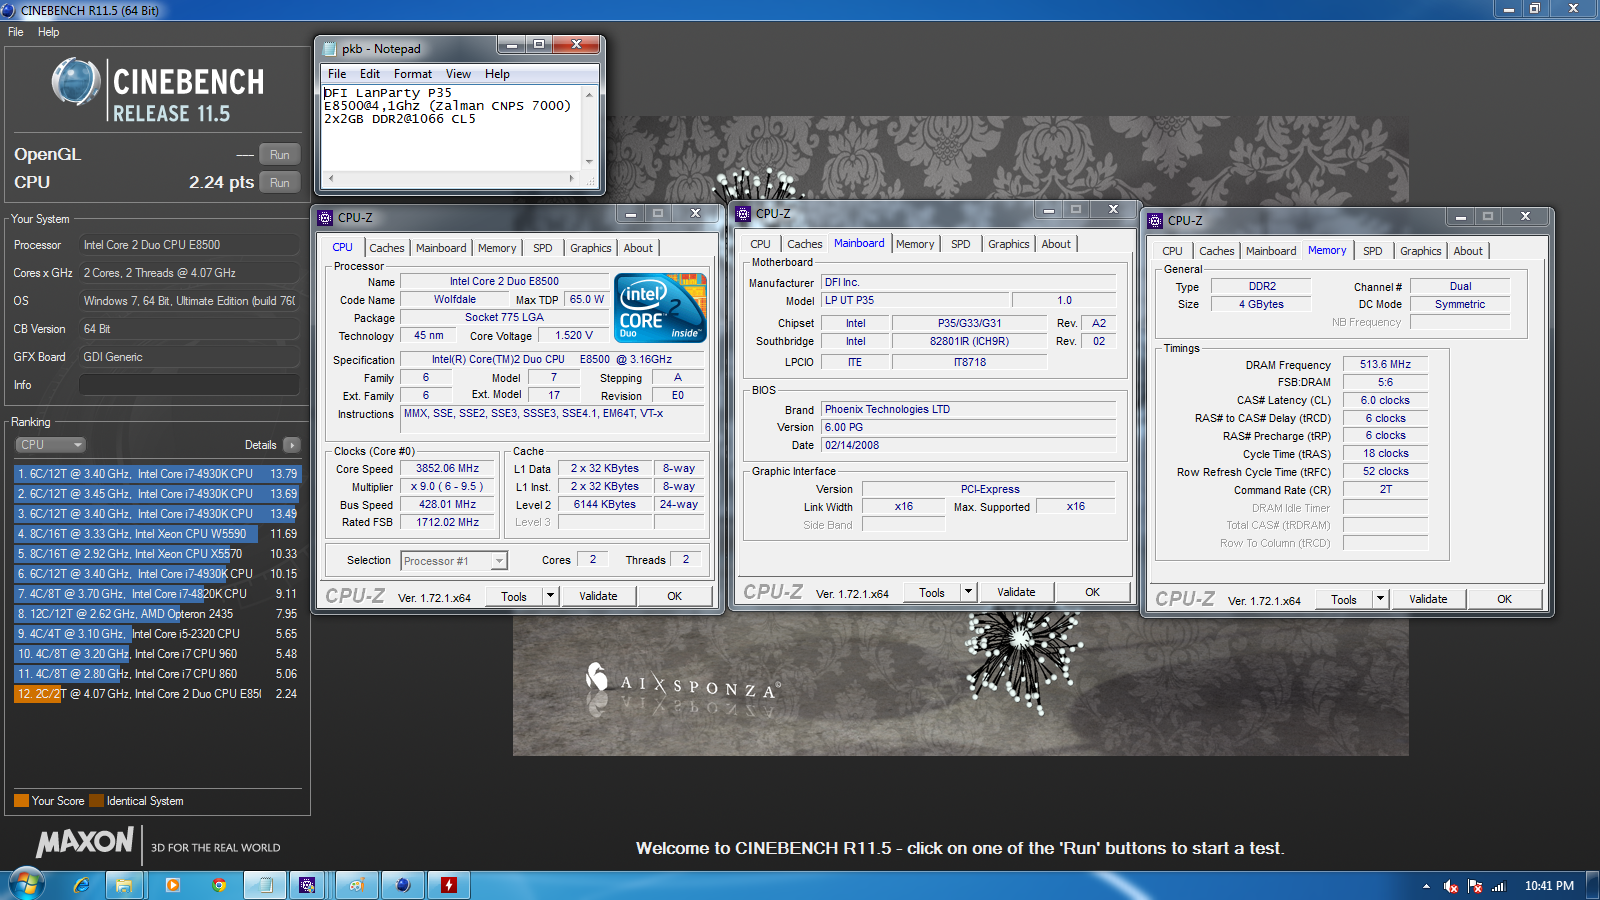The image size is (1600, 900).
Task: Click the CINEBENCH title bar icon
Action: [9, 10]
